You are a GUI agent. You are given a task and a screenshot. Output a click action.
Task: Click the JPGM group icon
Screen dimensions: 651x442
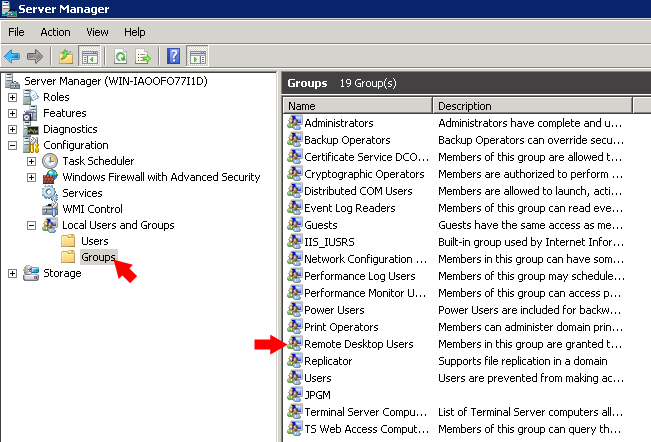tap(294, 395)
